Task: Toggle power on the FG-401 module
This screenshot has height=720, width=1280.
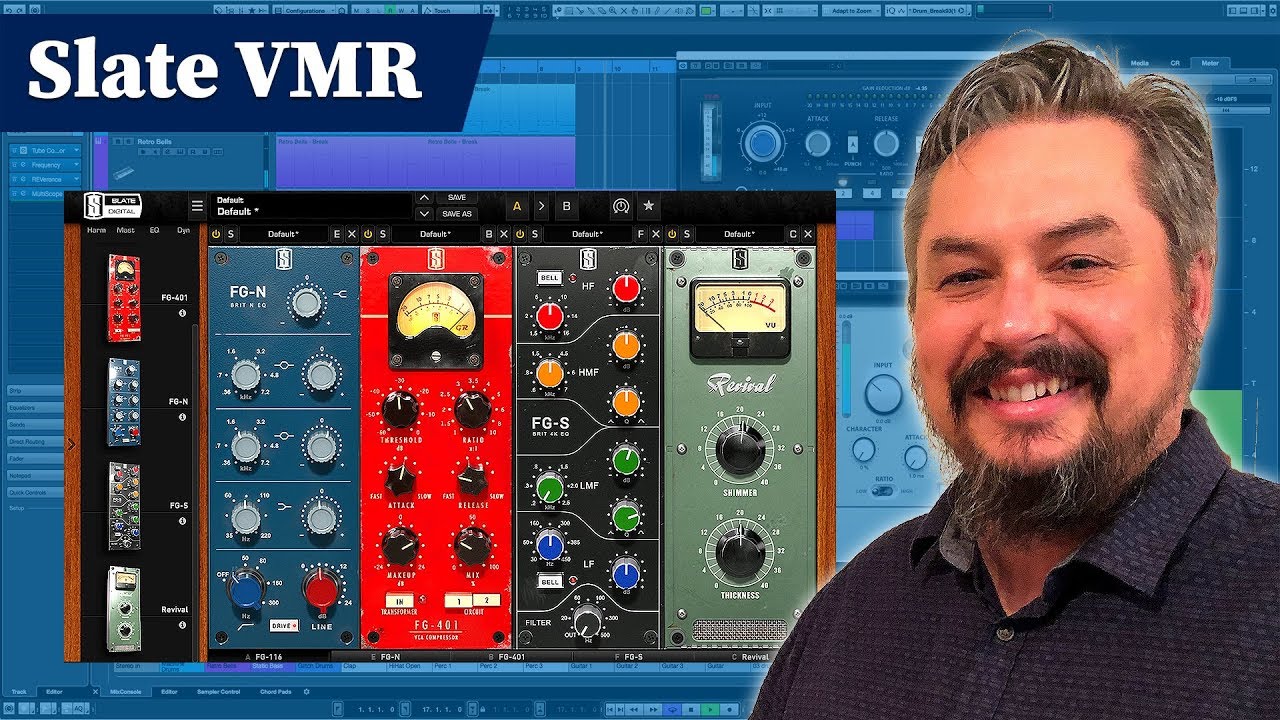Action: click(368, 234)
